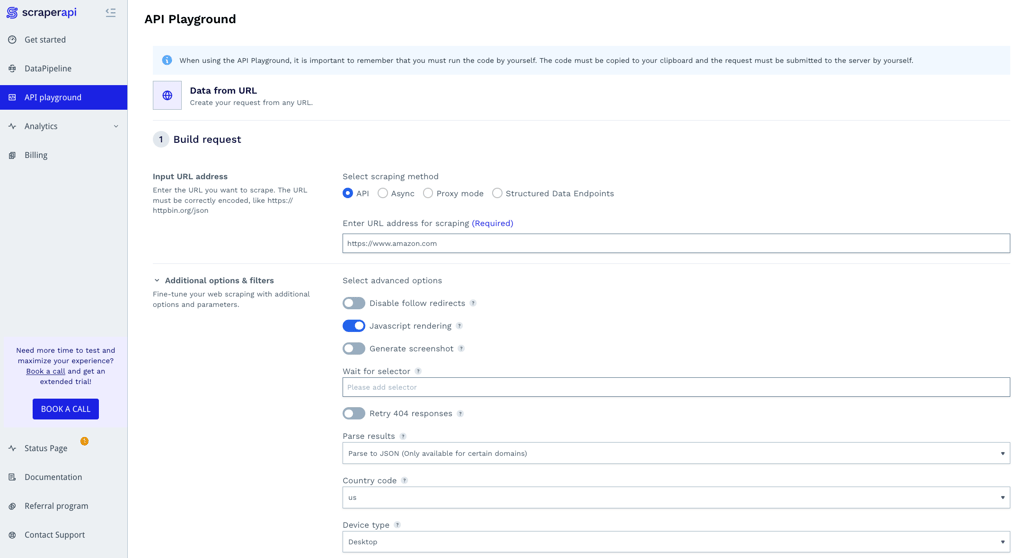Viewport: 1024px width, 558px height.
Task: Click the orange Status Page notification badge
Action: click(x=84, y=441)
